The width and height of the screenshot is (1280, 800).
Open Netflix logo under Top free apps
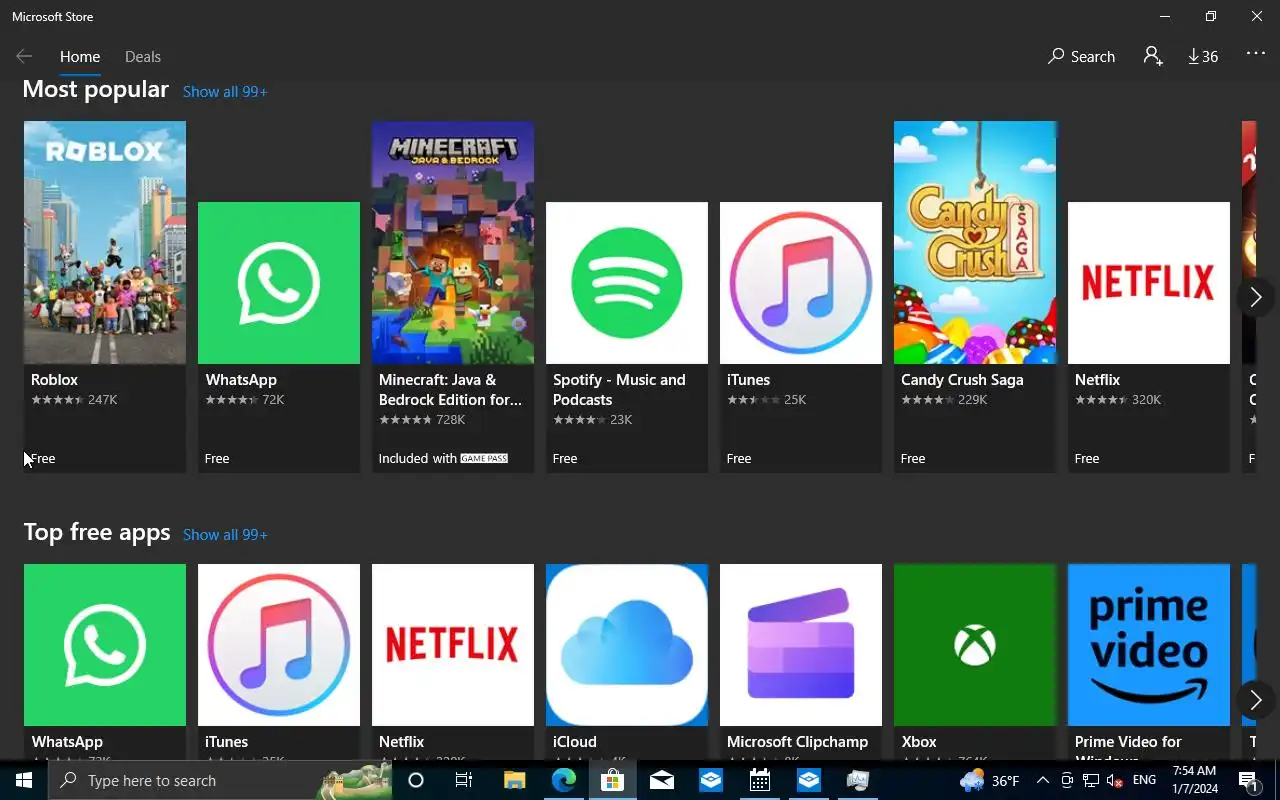453,645
